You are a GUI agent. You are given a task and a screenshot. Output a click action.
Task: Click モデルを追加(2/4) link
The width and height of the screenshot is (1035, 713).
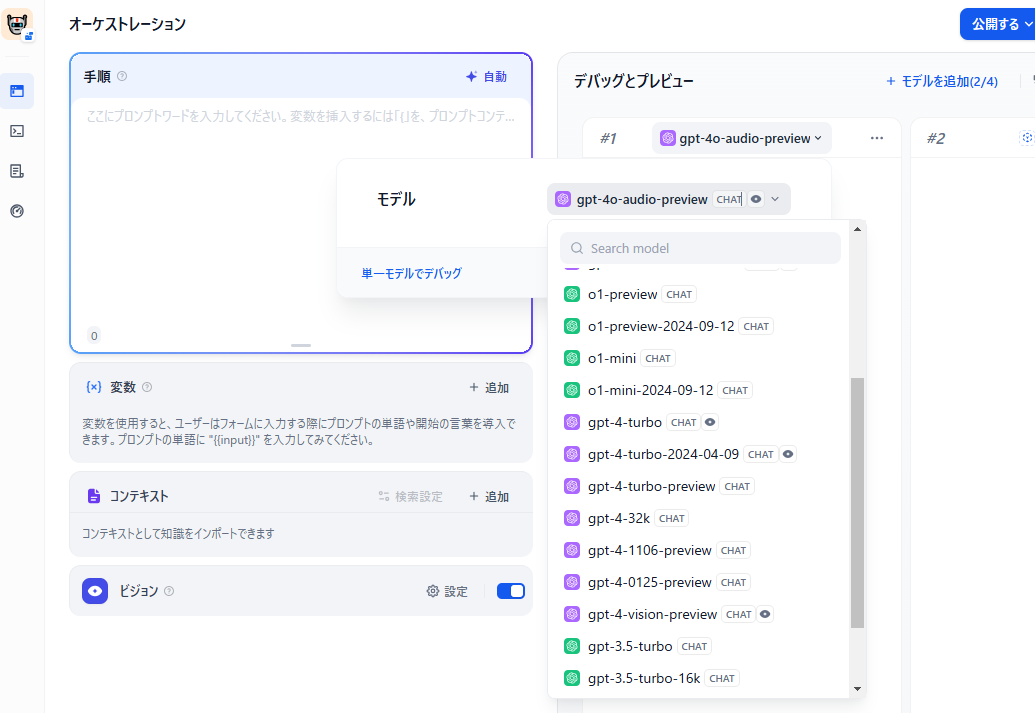coord(942,81)
